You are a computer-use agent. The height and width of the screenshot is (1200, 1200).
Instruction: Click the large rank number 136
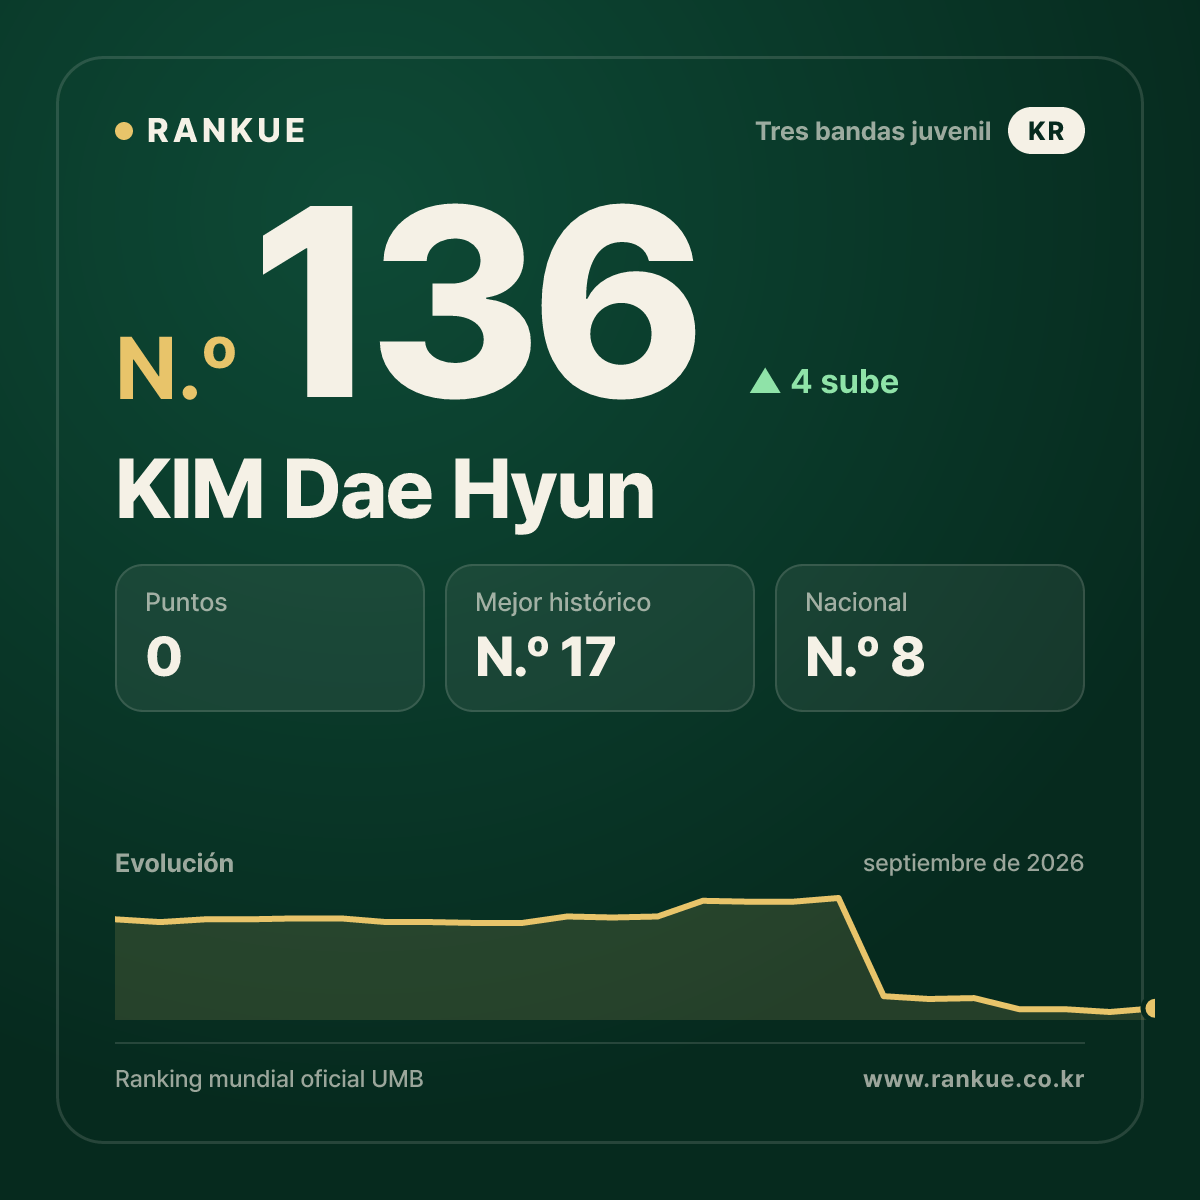(x=478, y=301)
